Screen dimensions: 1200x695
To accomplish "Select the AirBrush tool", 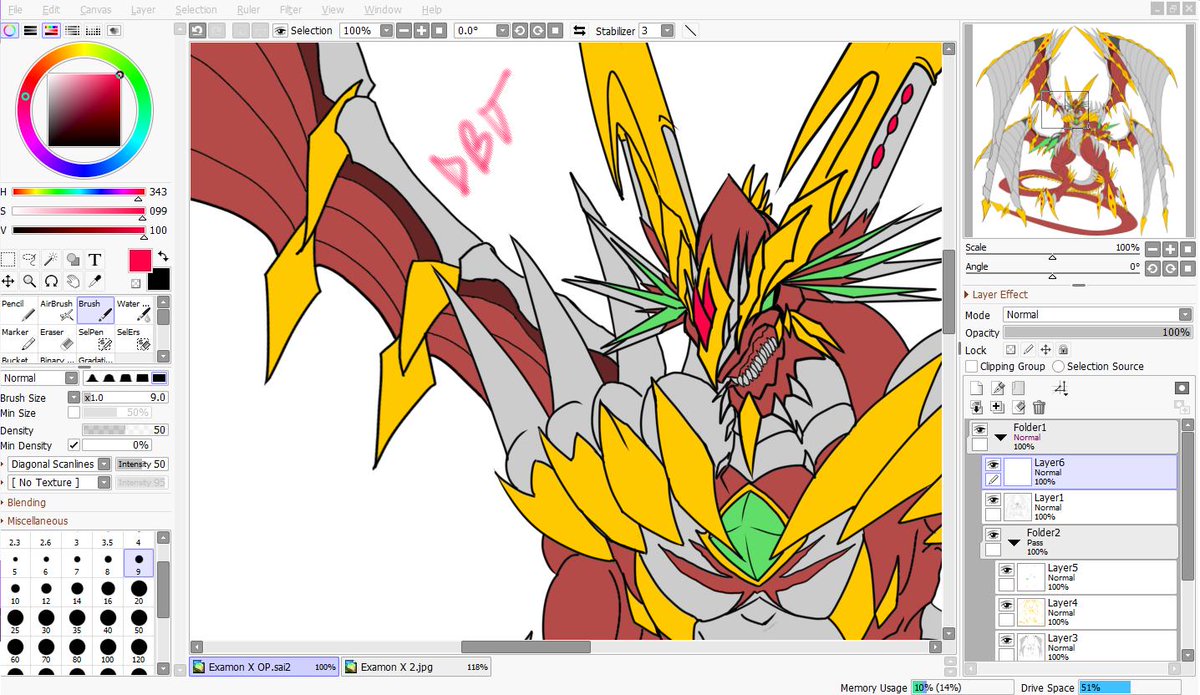I will tap(57, 310).
